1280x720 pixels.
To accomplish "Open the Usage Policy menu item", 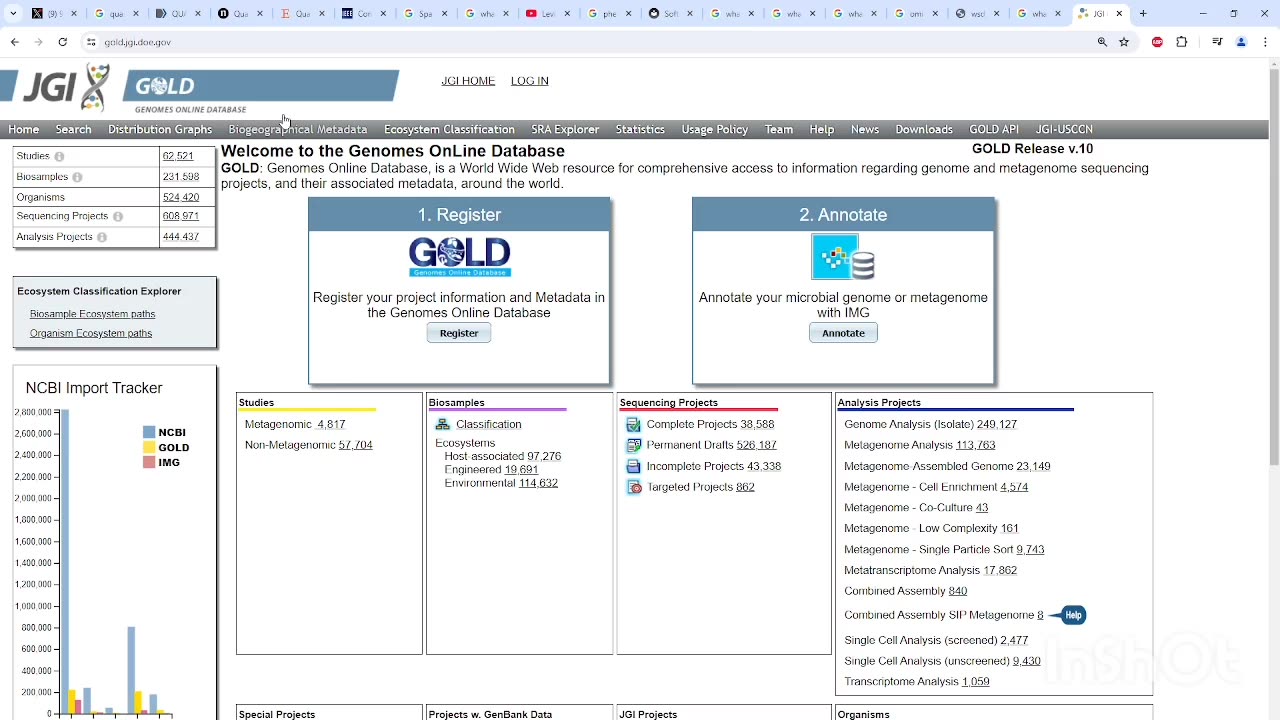I will coord(715,130).
